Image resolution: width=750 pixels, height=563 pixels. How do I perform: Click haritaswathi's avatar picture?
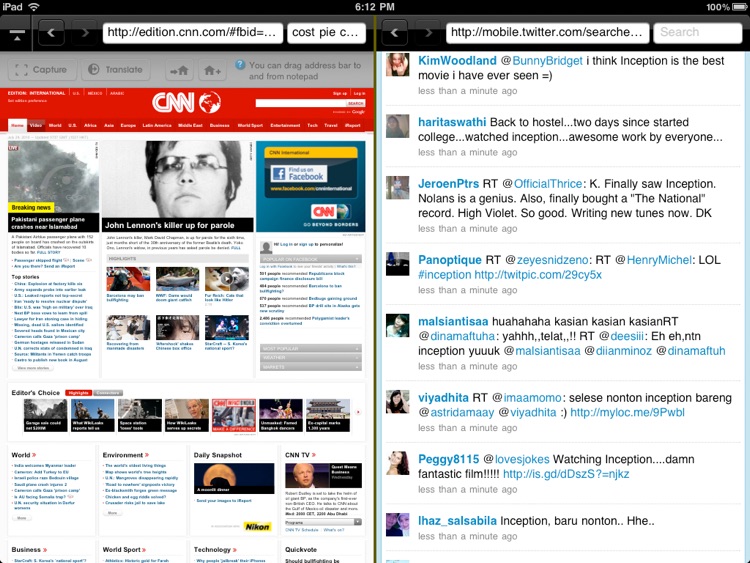398,126
